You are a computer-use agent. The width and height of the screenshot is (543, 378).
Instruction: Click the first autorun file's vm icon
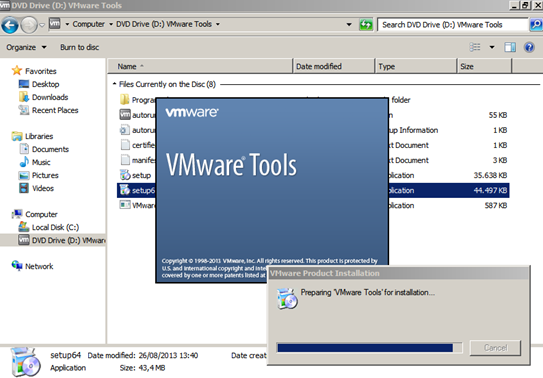(x=125, y=115)
